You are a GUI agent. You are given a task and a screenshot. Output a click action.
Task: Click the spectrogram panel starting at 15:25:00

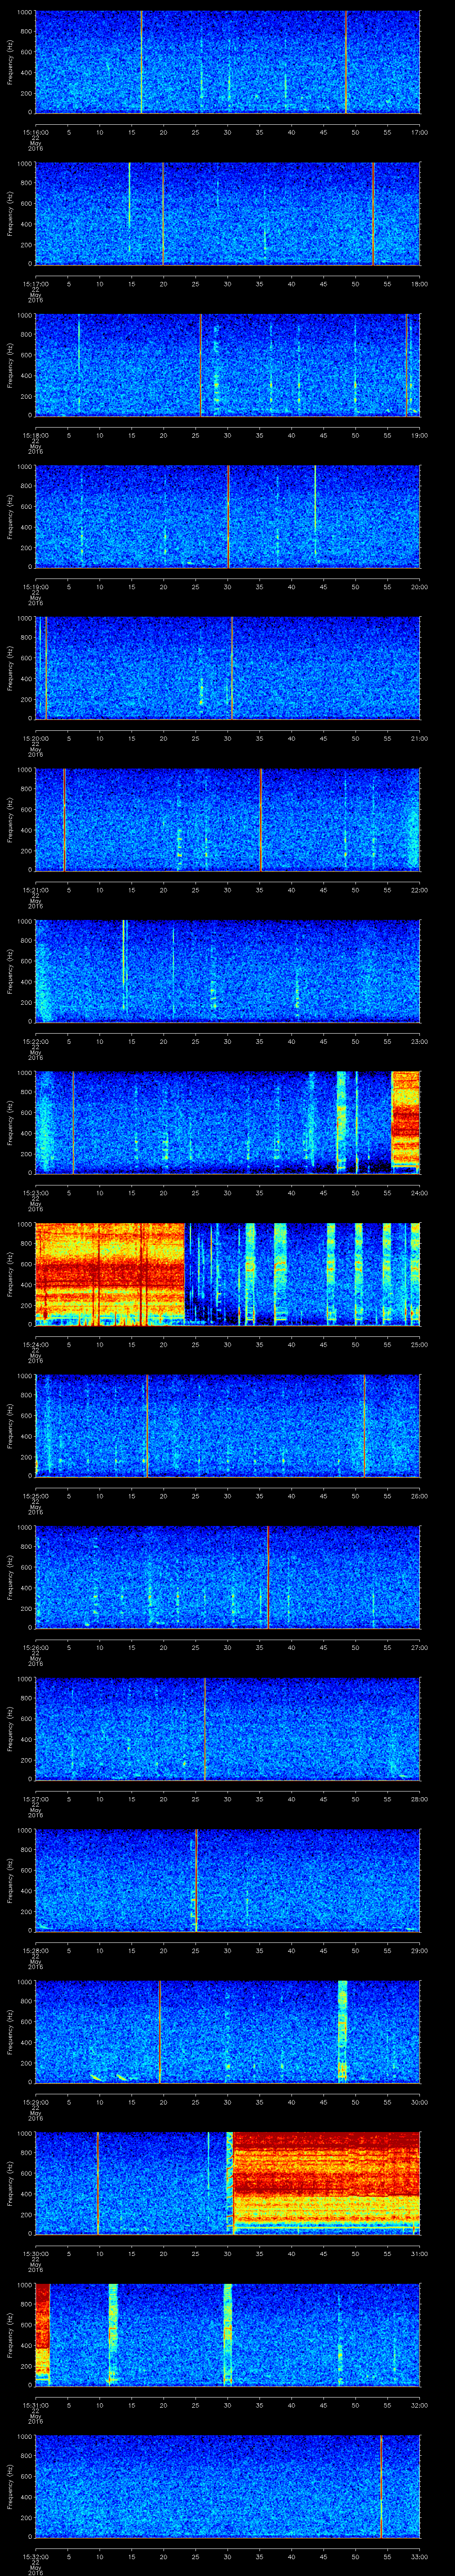pyautogui.click(x=228, y=1425)
